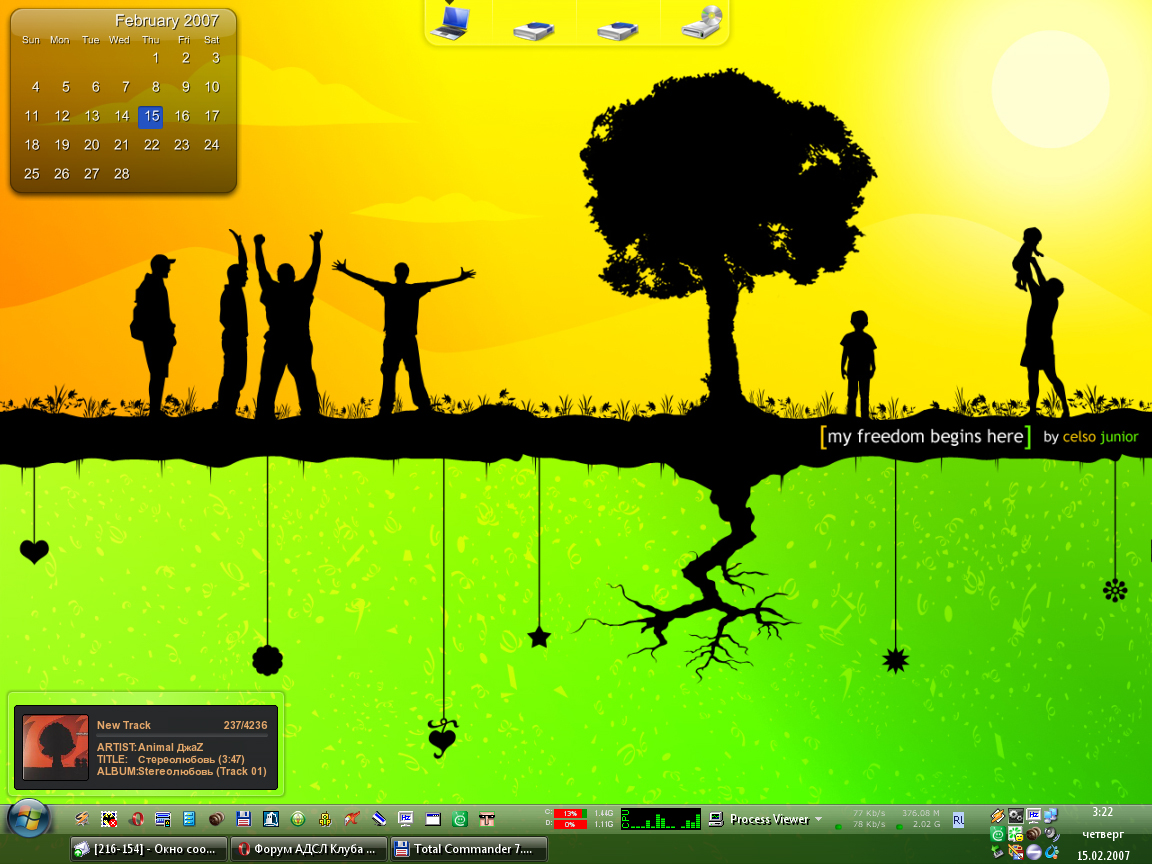Click the date 15.02.2007 in tray
The image size is (1152, 864).
click(x=1103, y=856)
